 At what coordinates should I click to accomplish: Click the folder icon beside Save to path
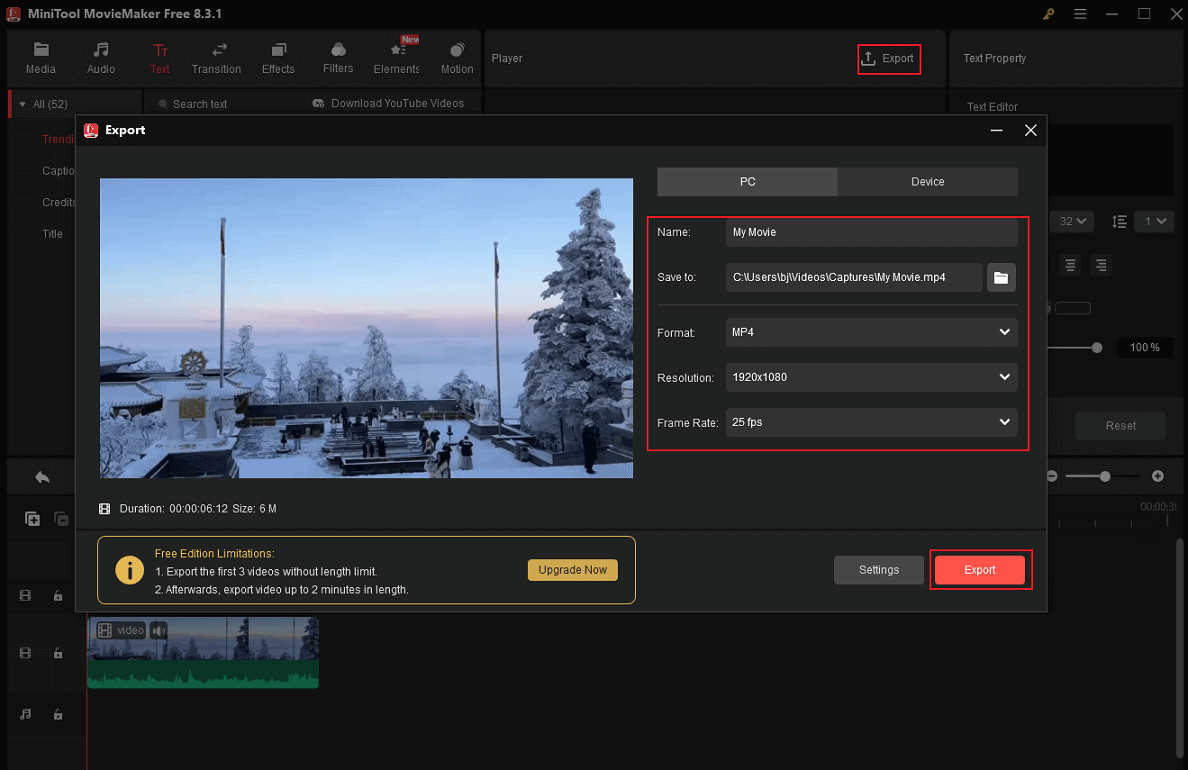coord(1000,277)
